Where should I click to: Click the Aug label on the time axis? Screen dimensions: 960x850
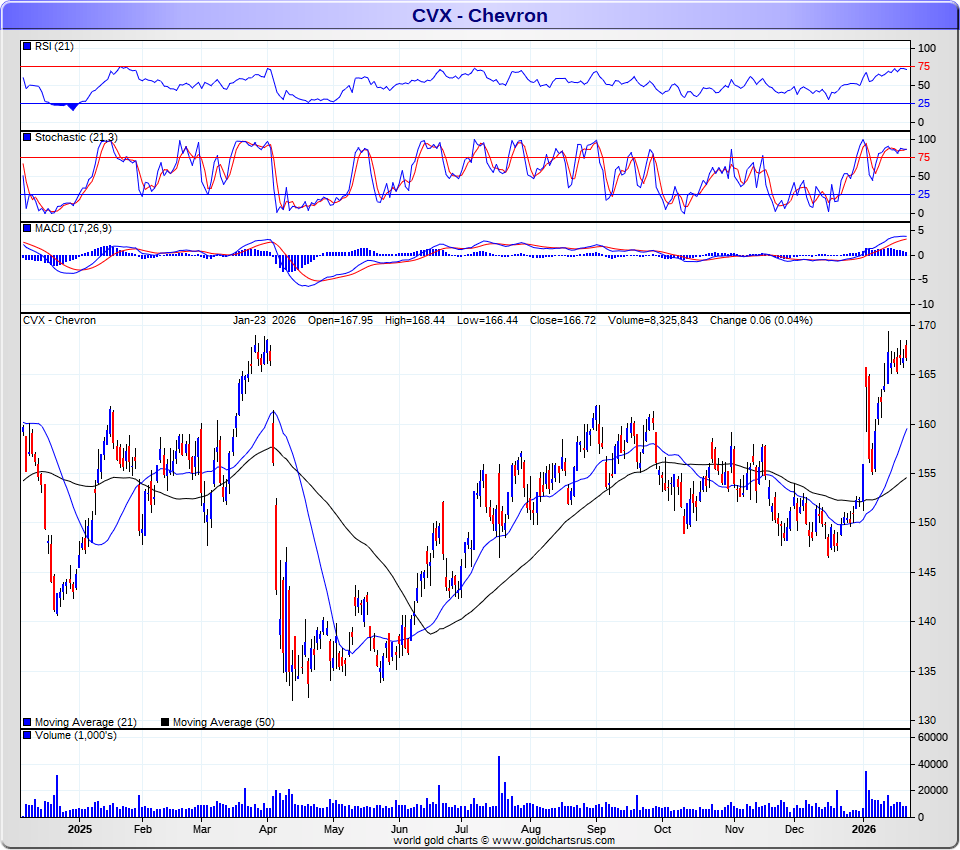pyautogui.click(x=531, y=829)
